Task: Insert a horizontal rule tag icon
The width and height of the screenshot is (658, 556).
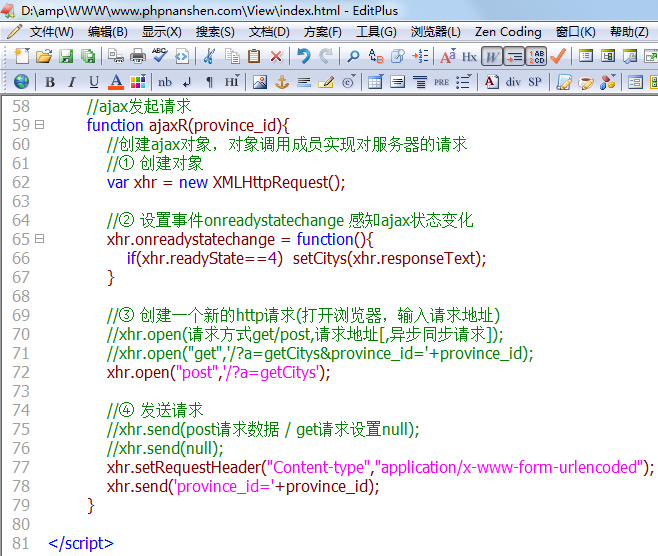Action: click(x=304, y=82)
